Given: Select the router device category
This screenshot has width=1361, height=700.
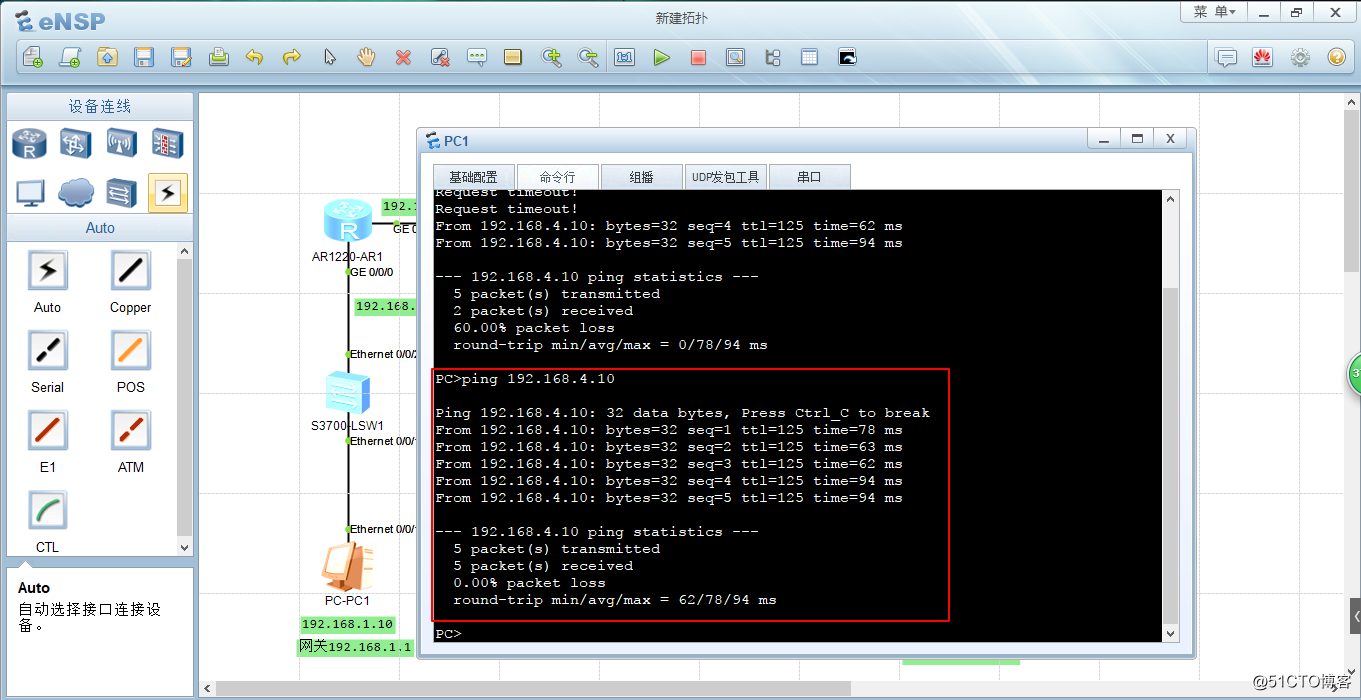Looking at the screenshot, I should pyautogui.click(x=30, y=143).
